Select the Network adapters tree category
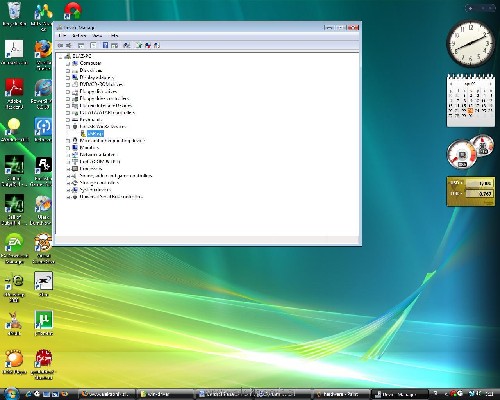 point(98,155)
